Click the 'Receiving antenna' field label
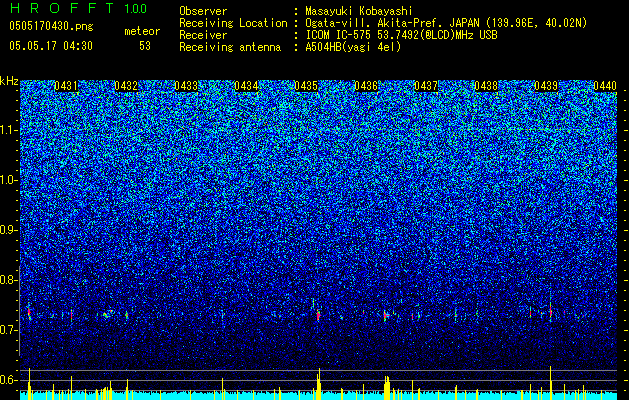This screenshot has height=400, width=629. (x=230, y=47)
